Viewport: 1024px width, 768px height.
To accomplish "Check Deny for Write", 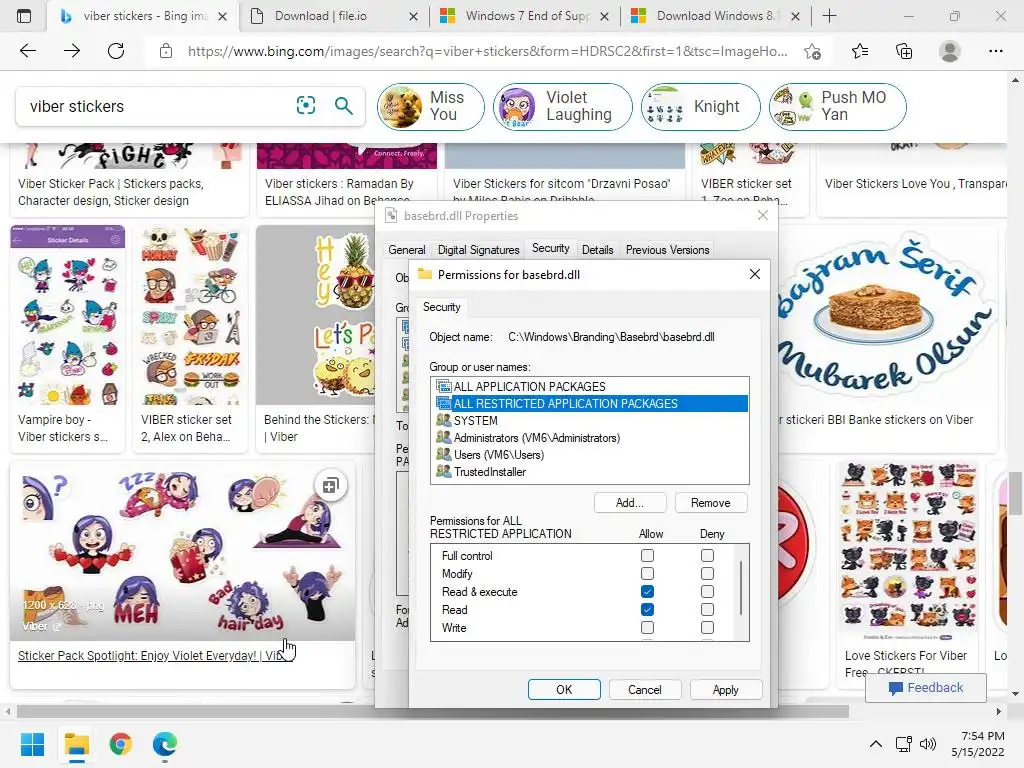I will (707, 628).
